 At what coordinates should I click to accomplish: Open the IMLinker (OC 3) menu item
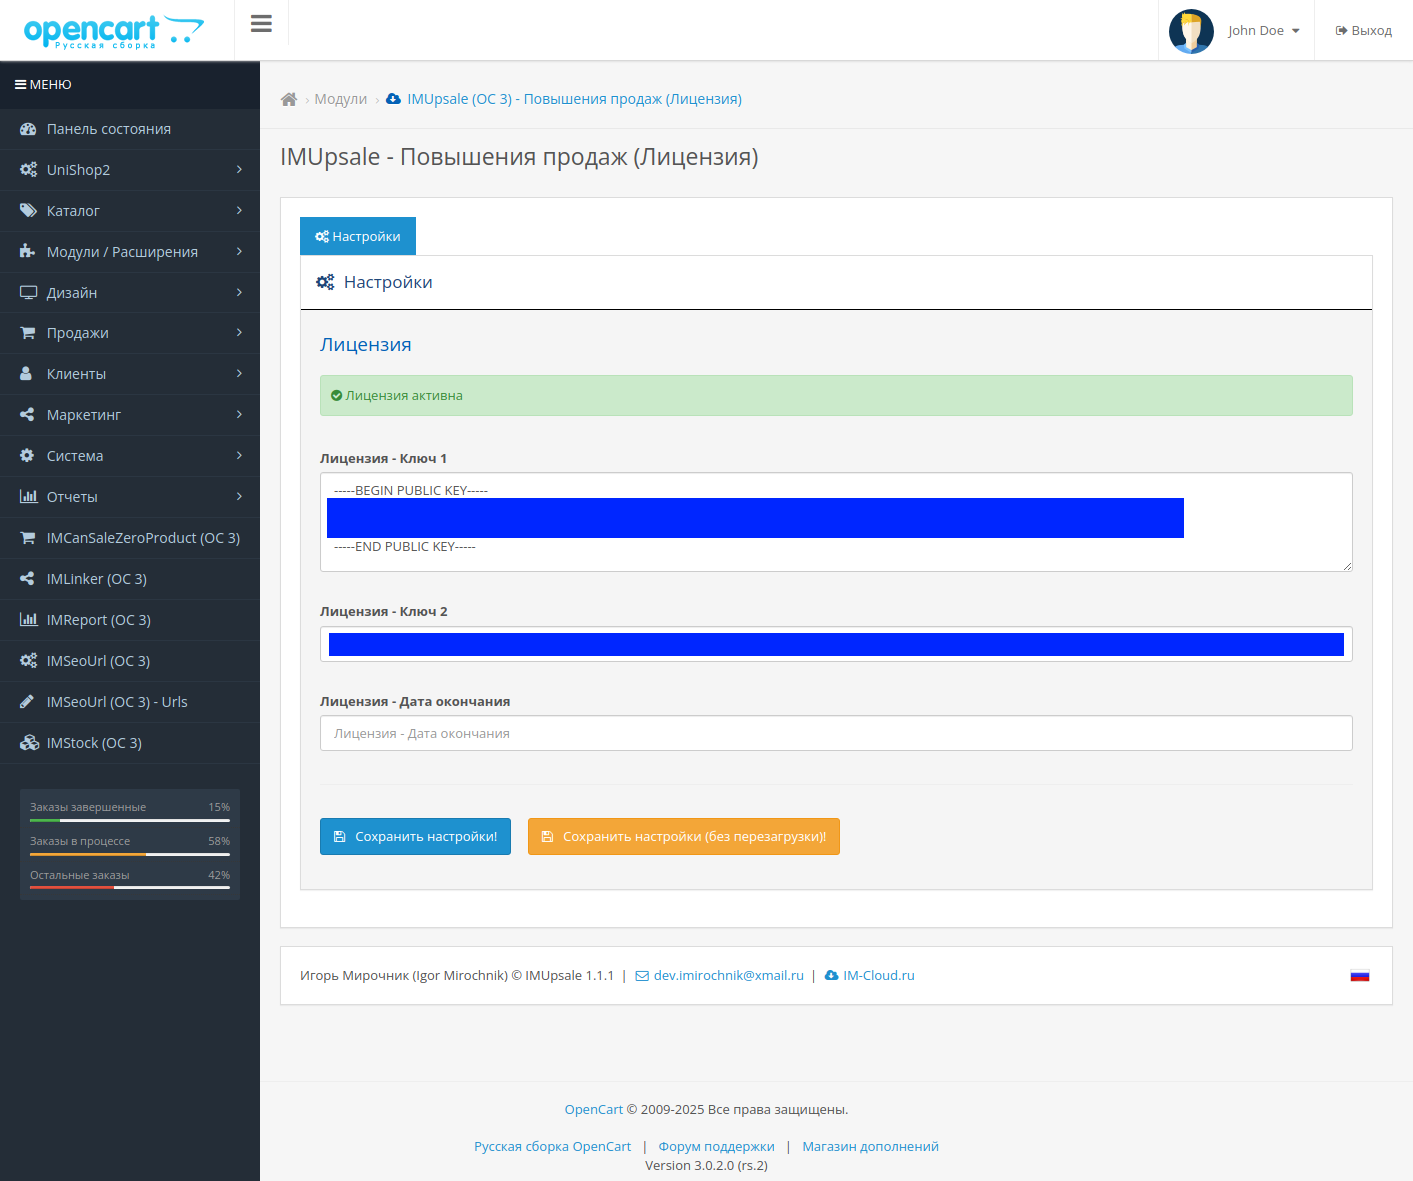130,579
